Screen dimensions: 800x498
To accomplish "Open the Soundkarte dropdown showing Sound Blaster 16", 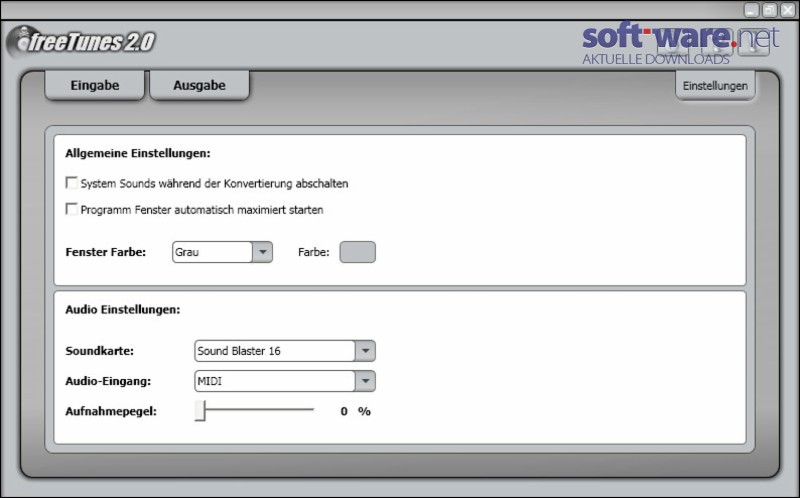I will click(285, 351).
